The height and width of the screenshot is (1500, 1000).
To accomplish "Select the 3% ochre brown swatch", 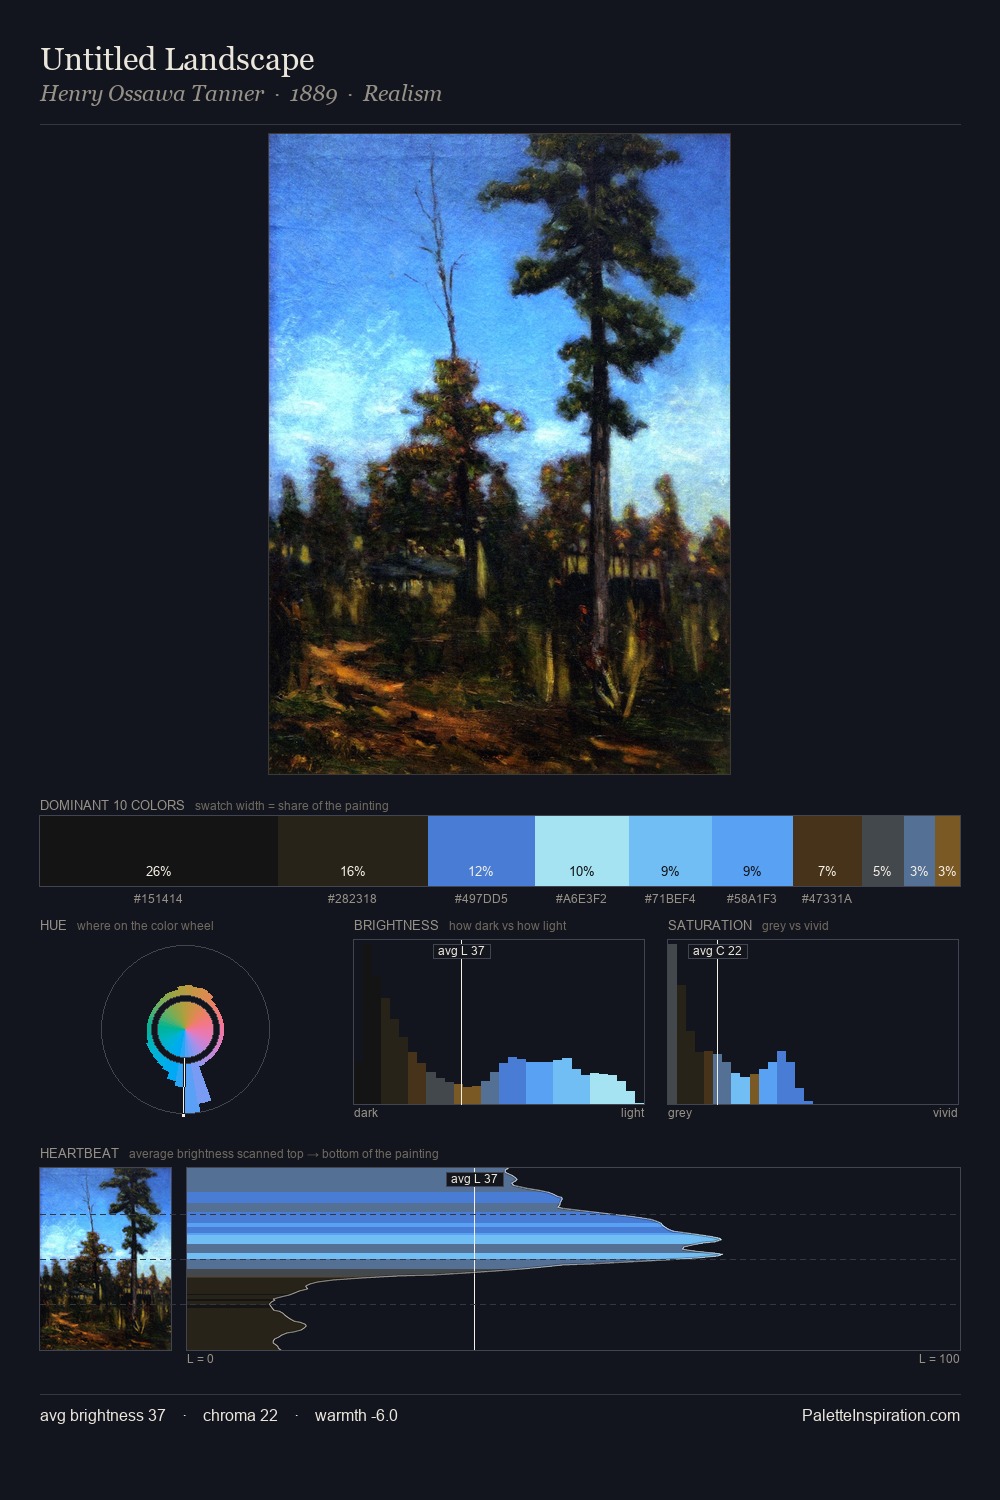I will [947, 851].
